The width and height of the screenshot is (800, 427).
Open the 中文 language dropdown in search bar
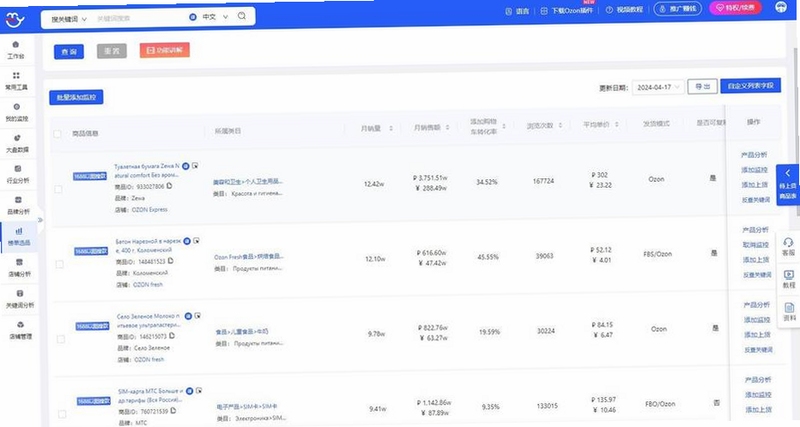point(214,17)
